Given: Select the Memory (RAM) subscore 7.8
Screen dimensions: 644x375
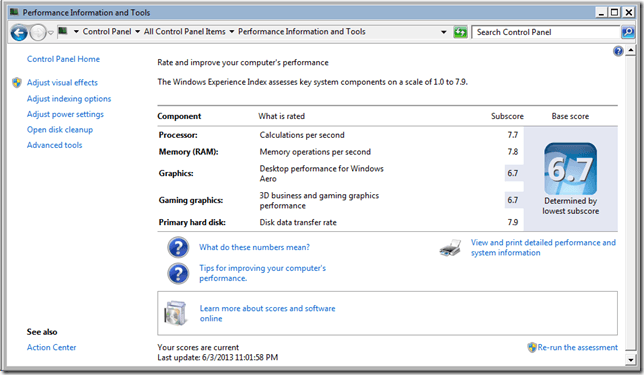Looking at the screenshot, I should 513,152.
